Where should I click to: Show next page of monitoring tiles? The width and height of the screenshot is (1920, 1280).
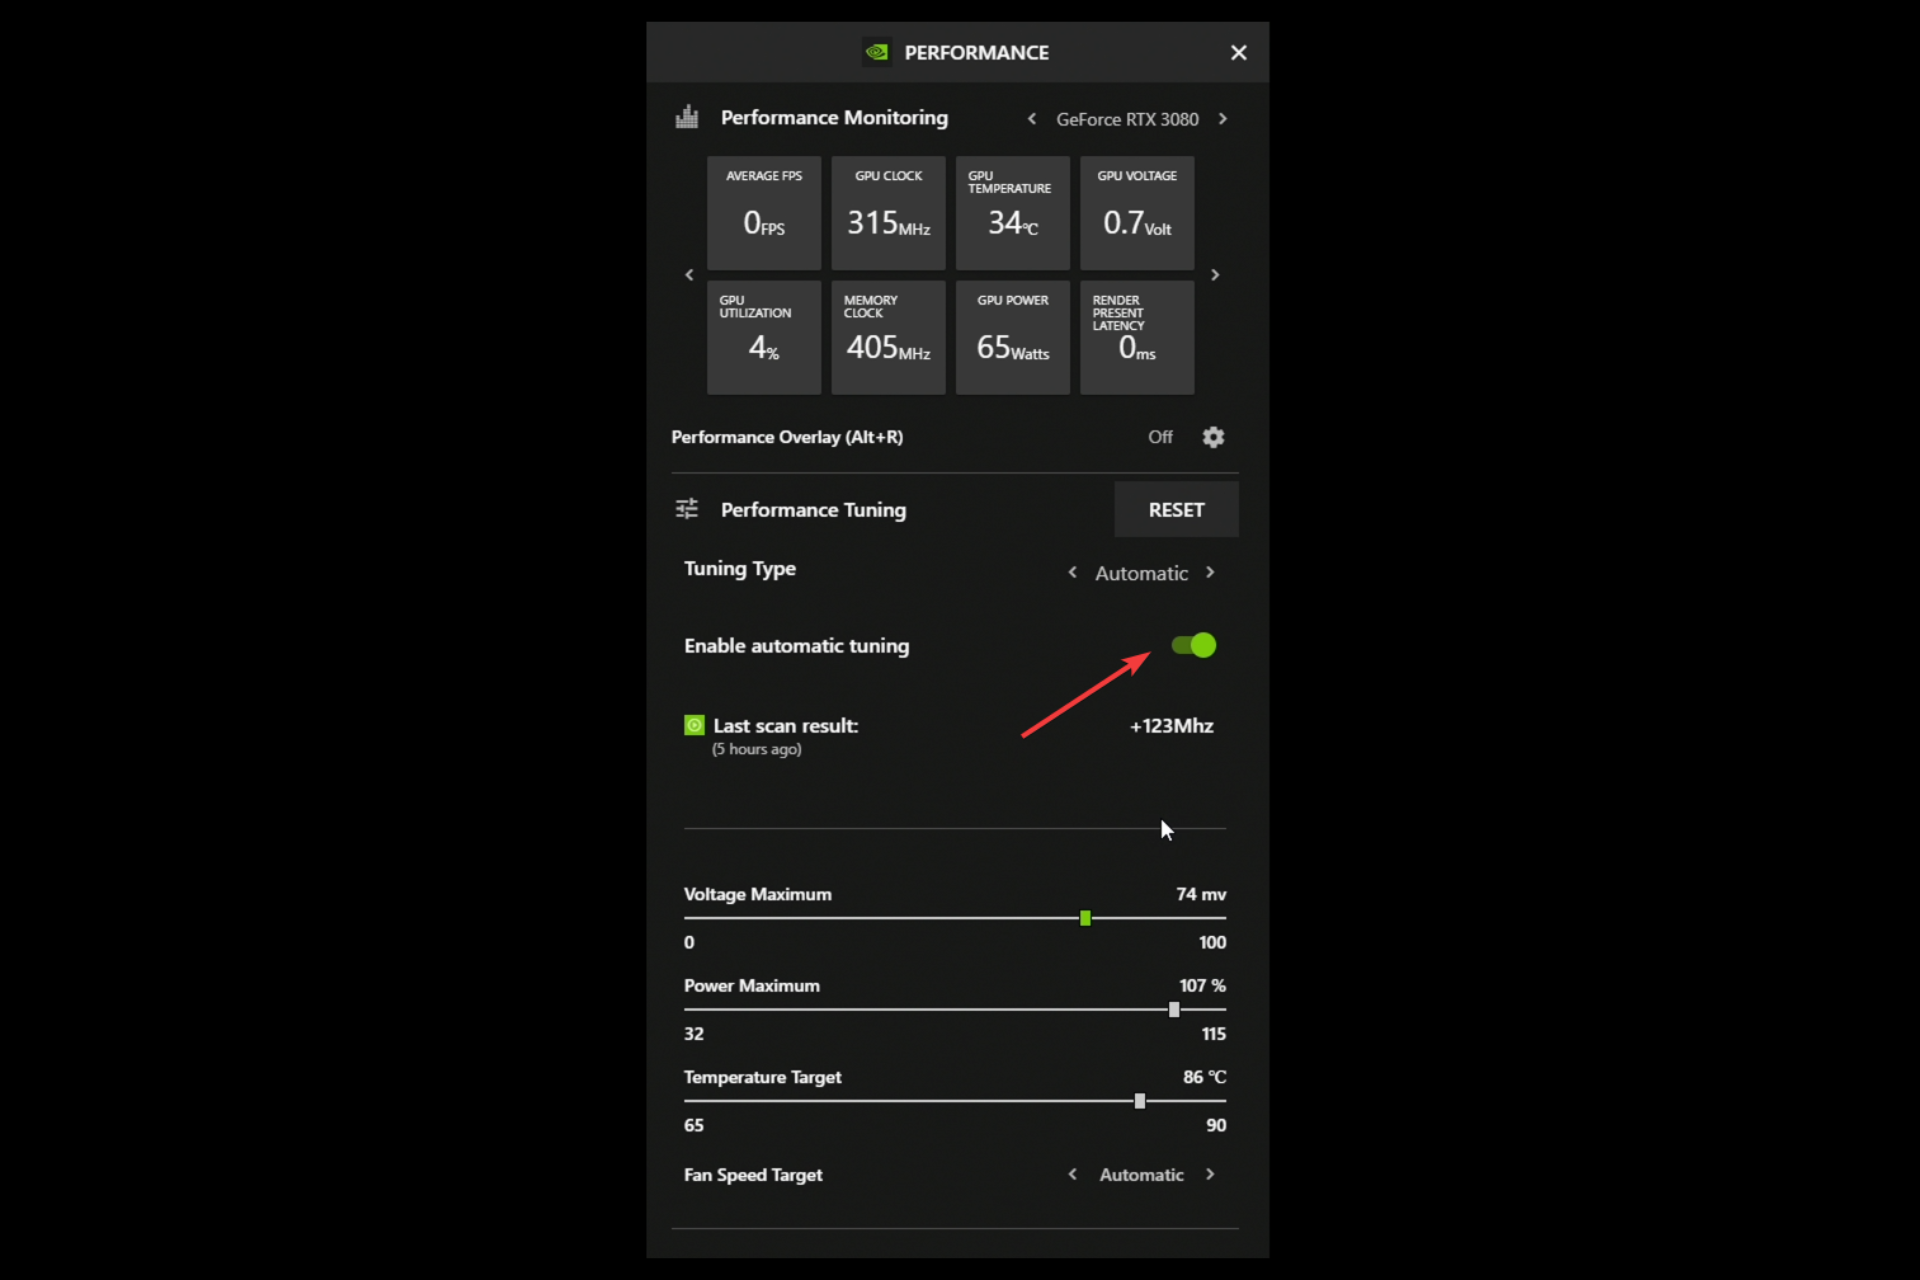point(1215,275)
